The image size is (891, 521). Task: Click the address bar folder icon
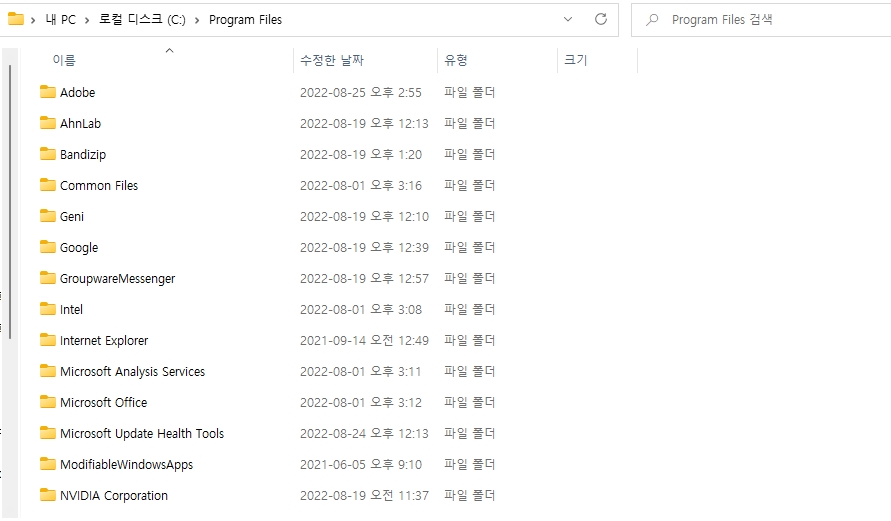[16, 19]
